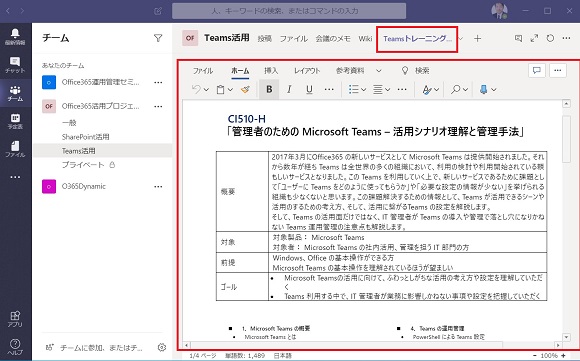Show more font options after Underline
Image resolution: width=580 pixels, height=361 pixels.
pos(329,89)
